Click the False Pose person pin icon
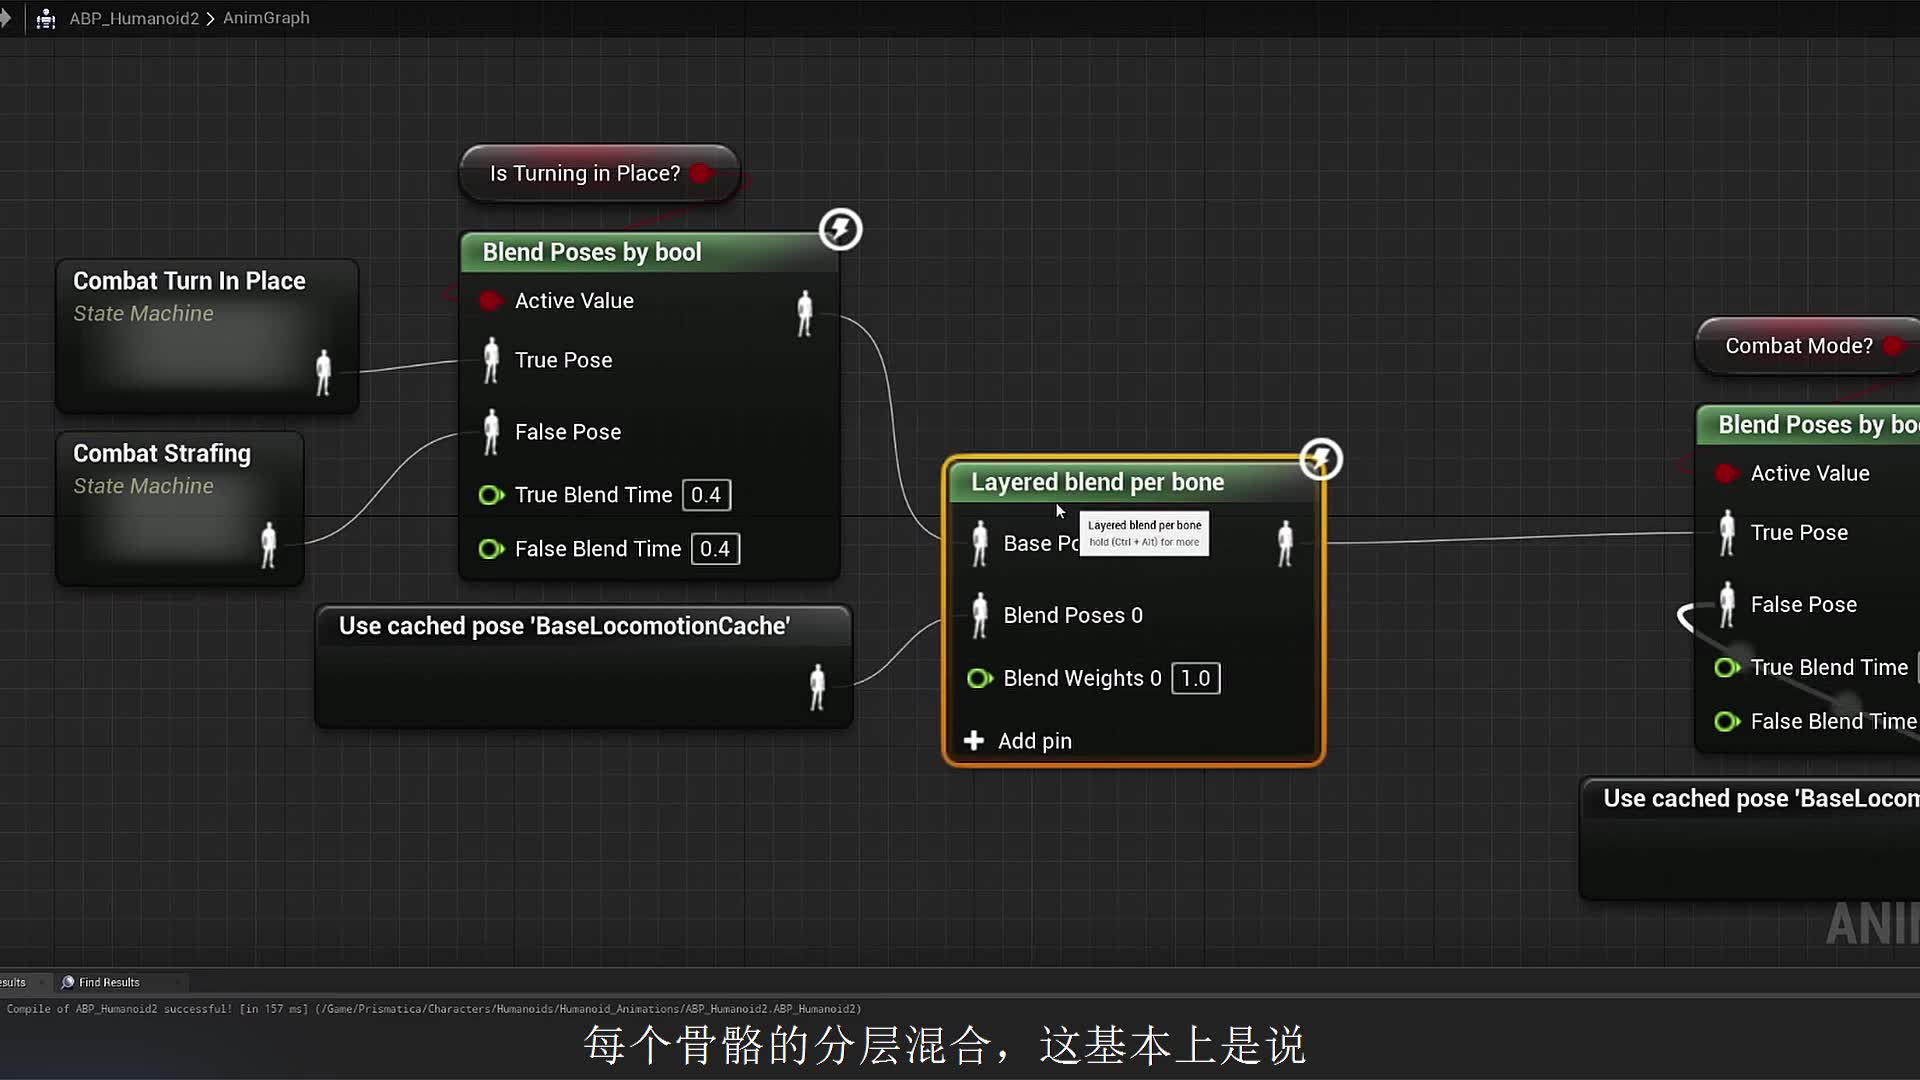The height and width of the screenshot is (1080, 1920). pyautogui.click(x=490, y=433)
